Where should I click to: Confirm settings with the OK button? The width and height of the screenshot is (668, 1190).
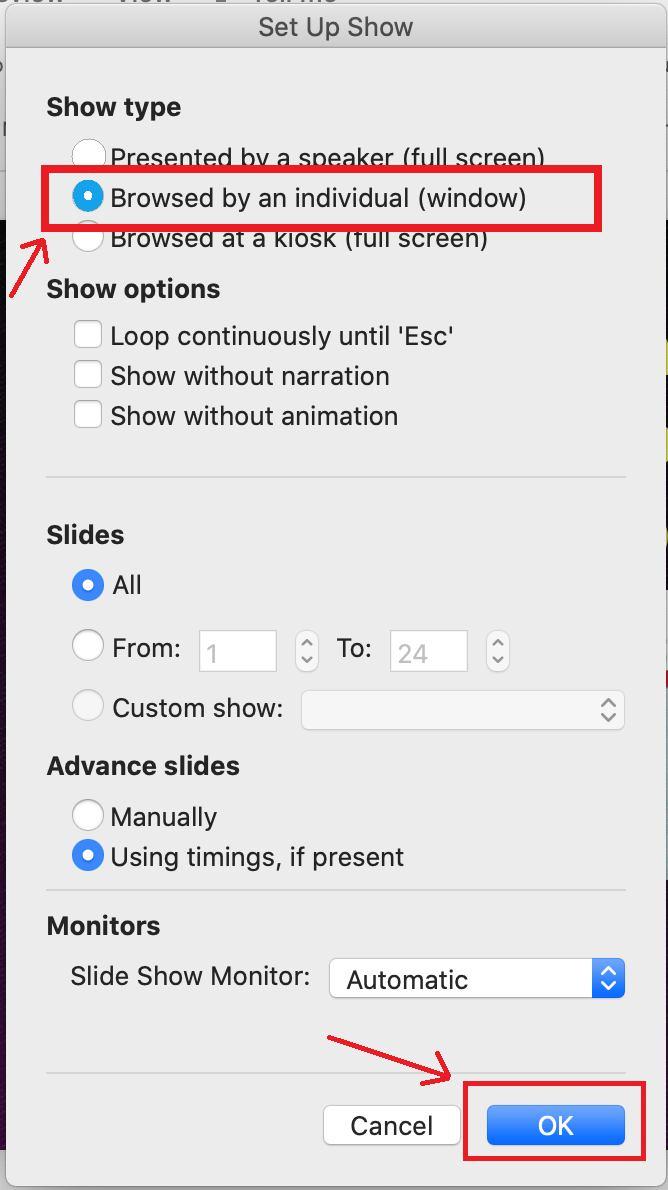pyautogui.click(x=555, y=1124)
